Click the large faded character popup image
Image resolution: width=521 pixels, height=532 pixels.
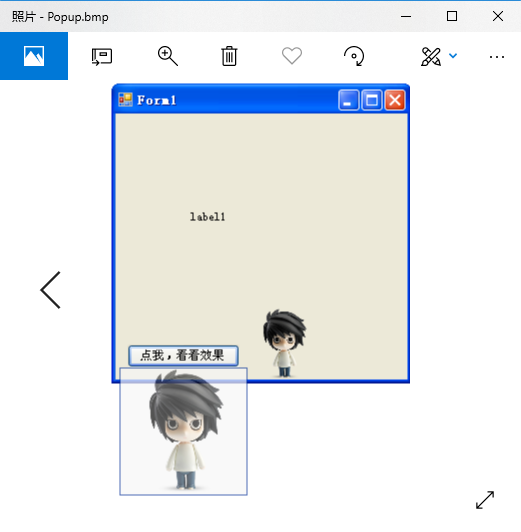pos(184,431)
